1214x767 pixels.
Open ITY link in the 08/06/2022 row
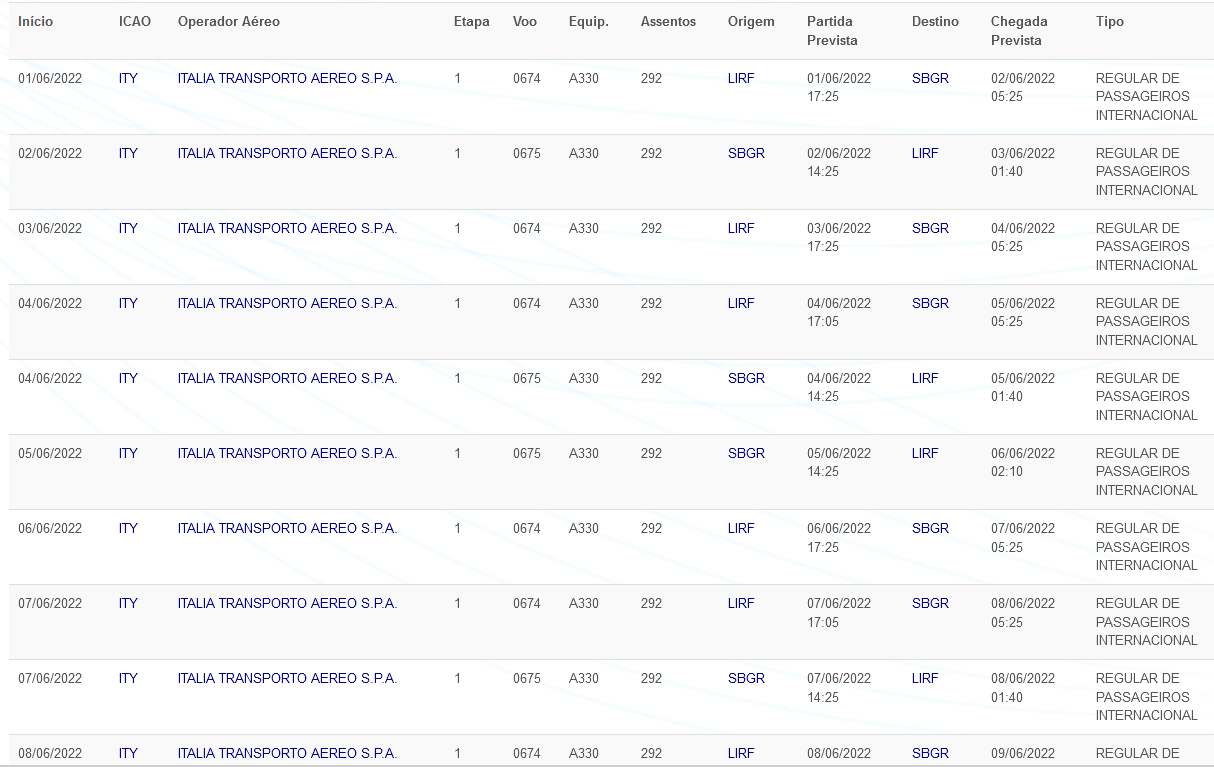tap(128, 753)
